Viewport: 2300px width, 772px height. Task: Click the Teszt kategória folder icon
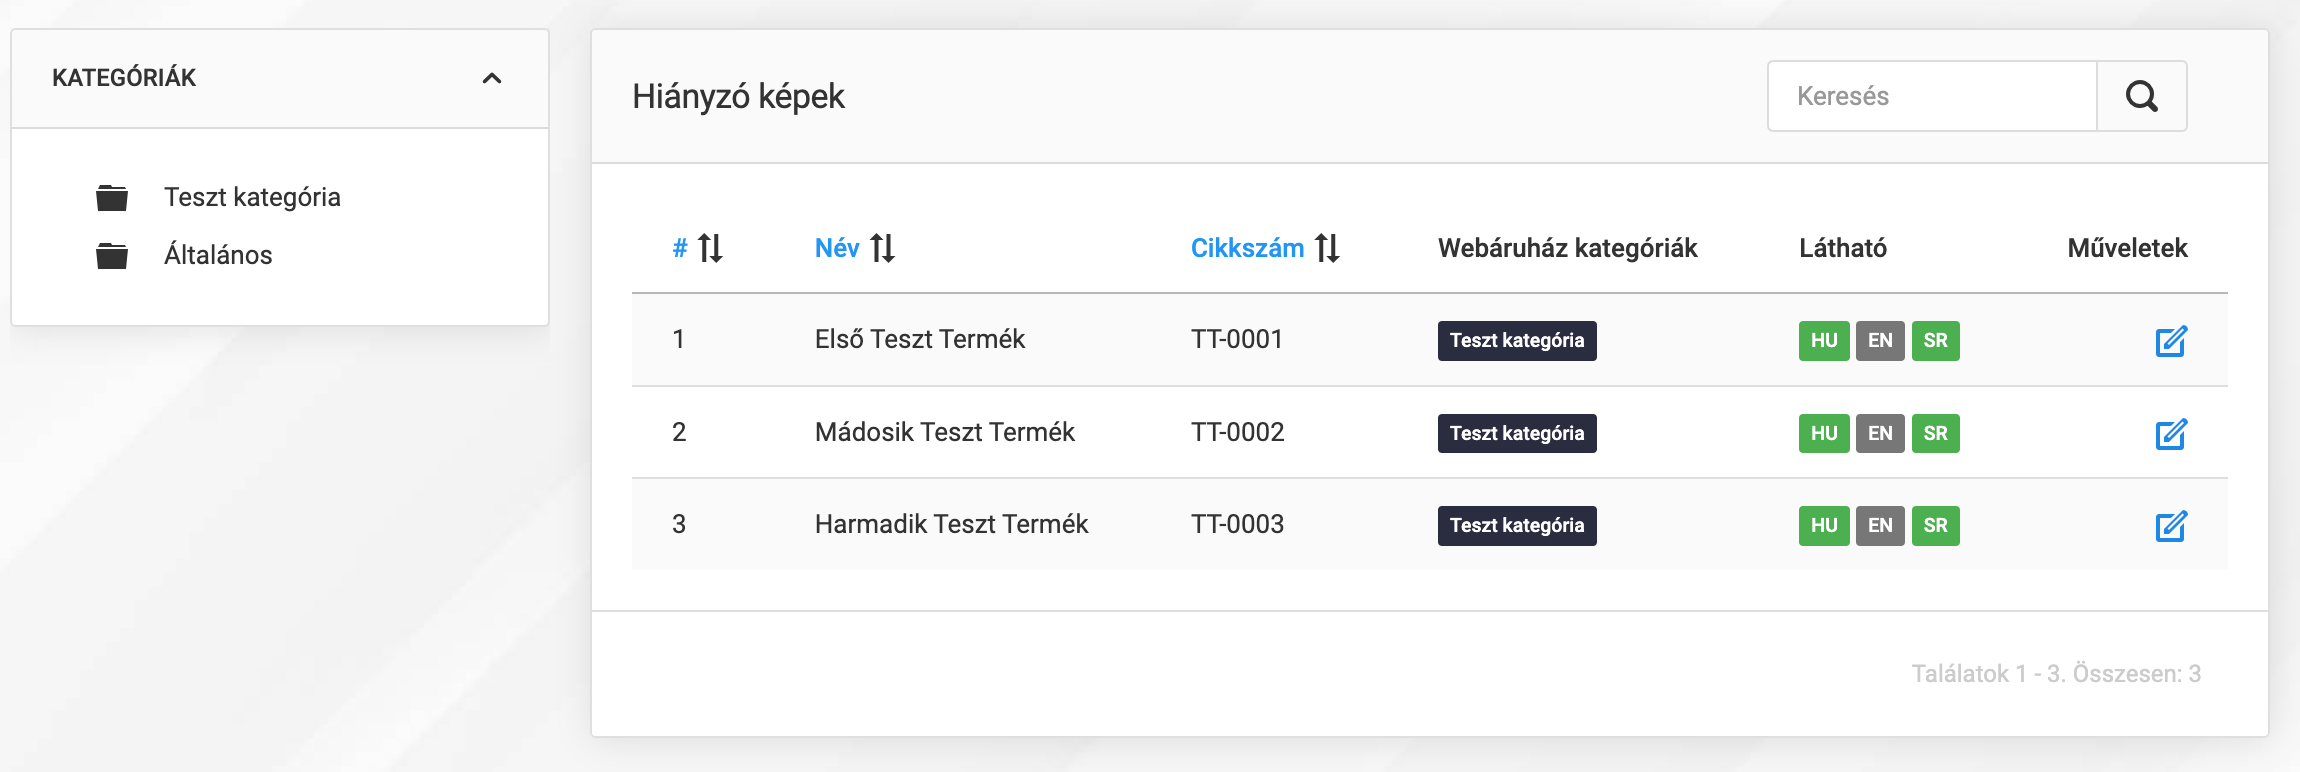coord(112,198)
